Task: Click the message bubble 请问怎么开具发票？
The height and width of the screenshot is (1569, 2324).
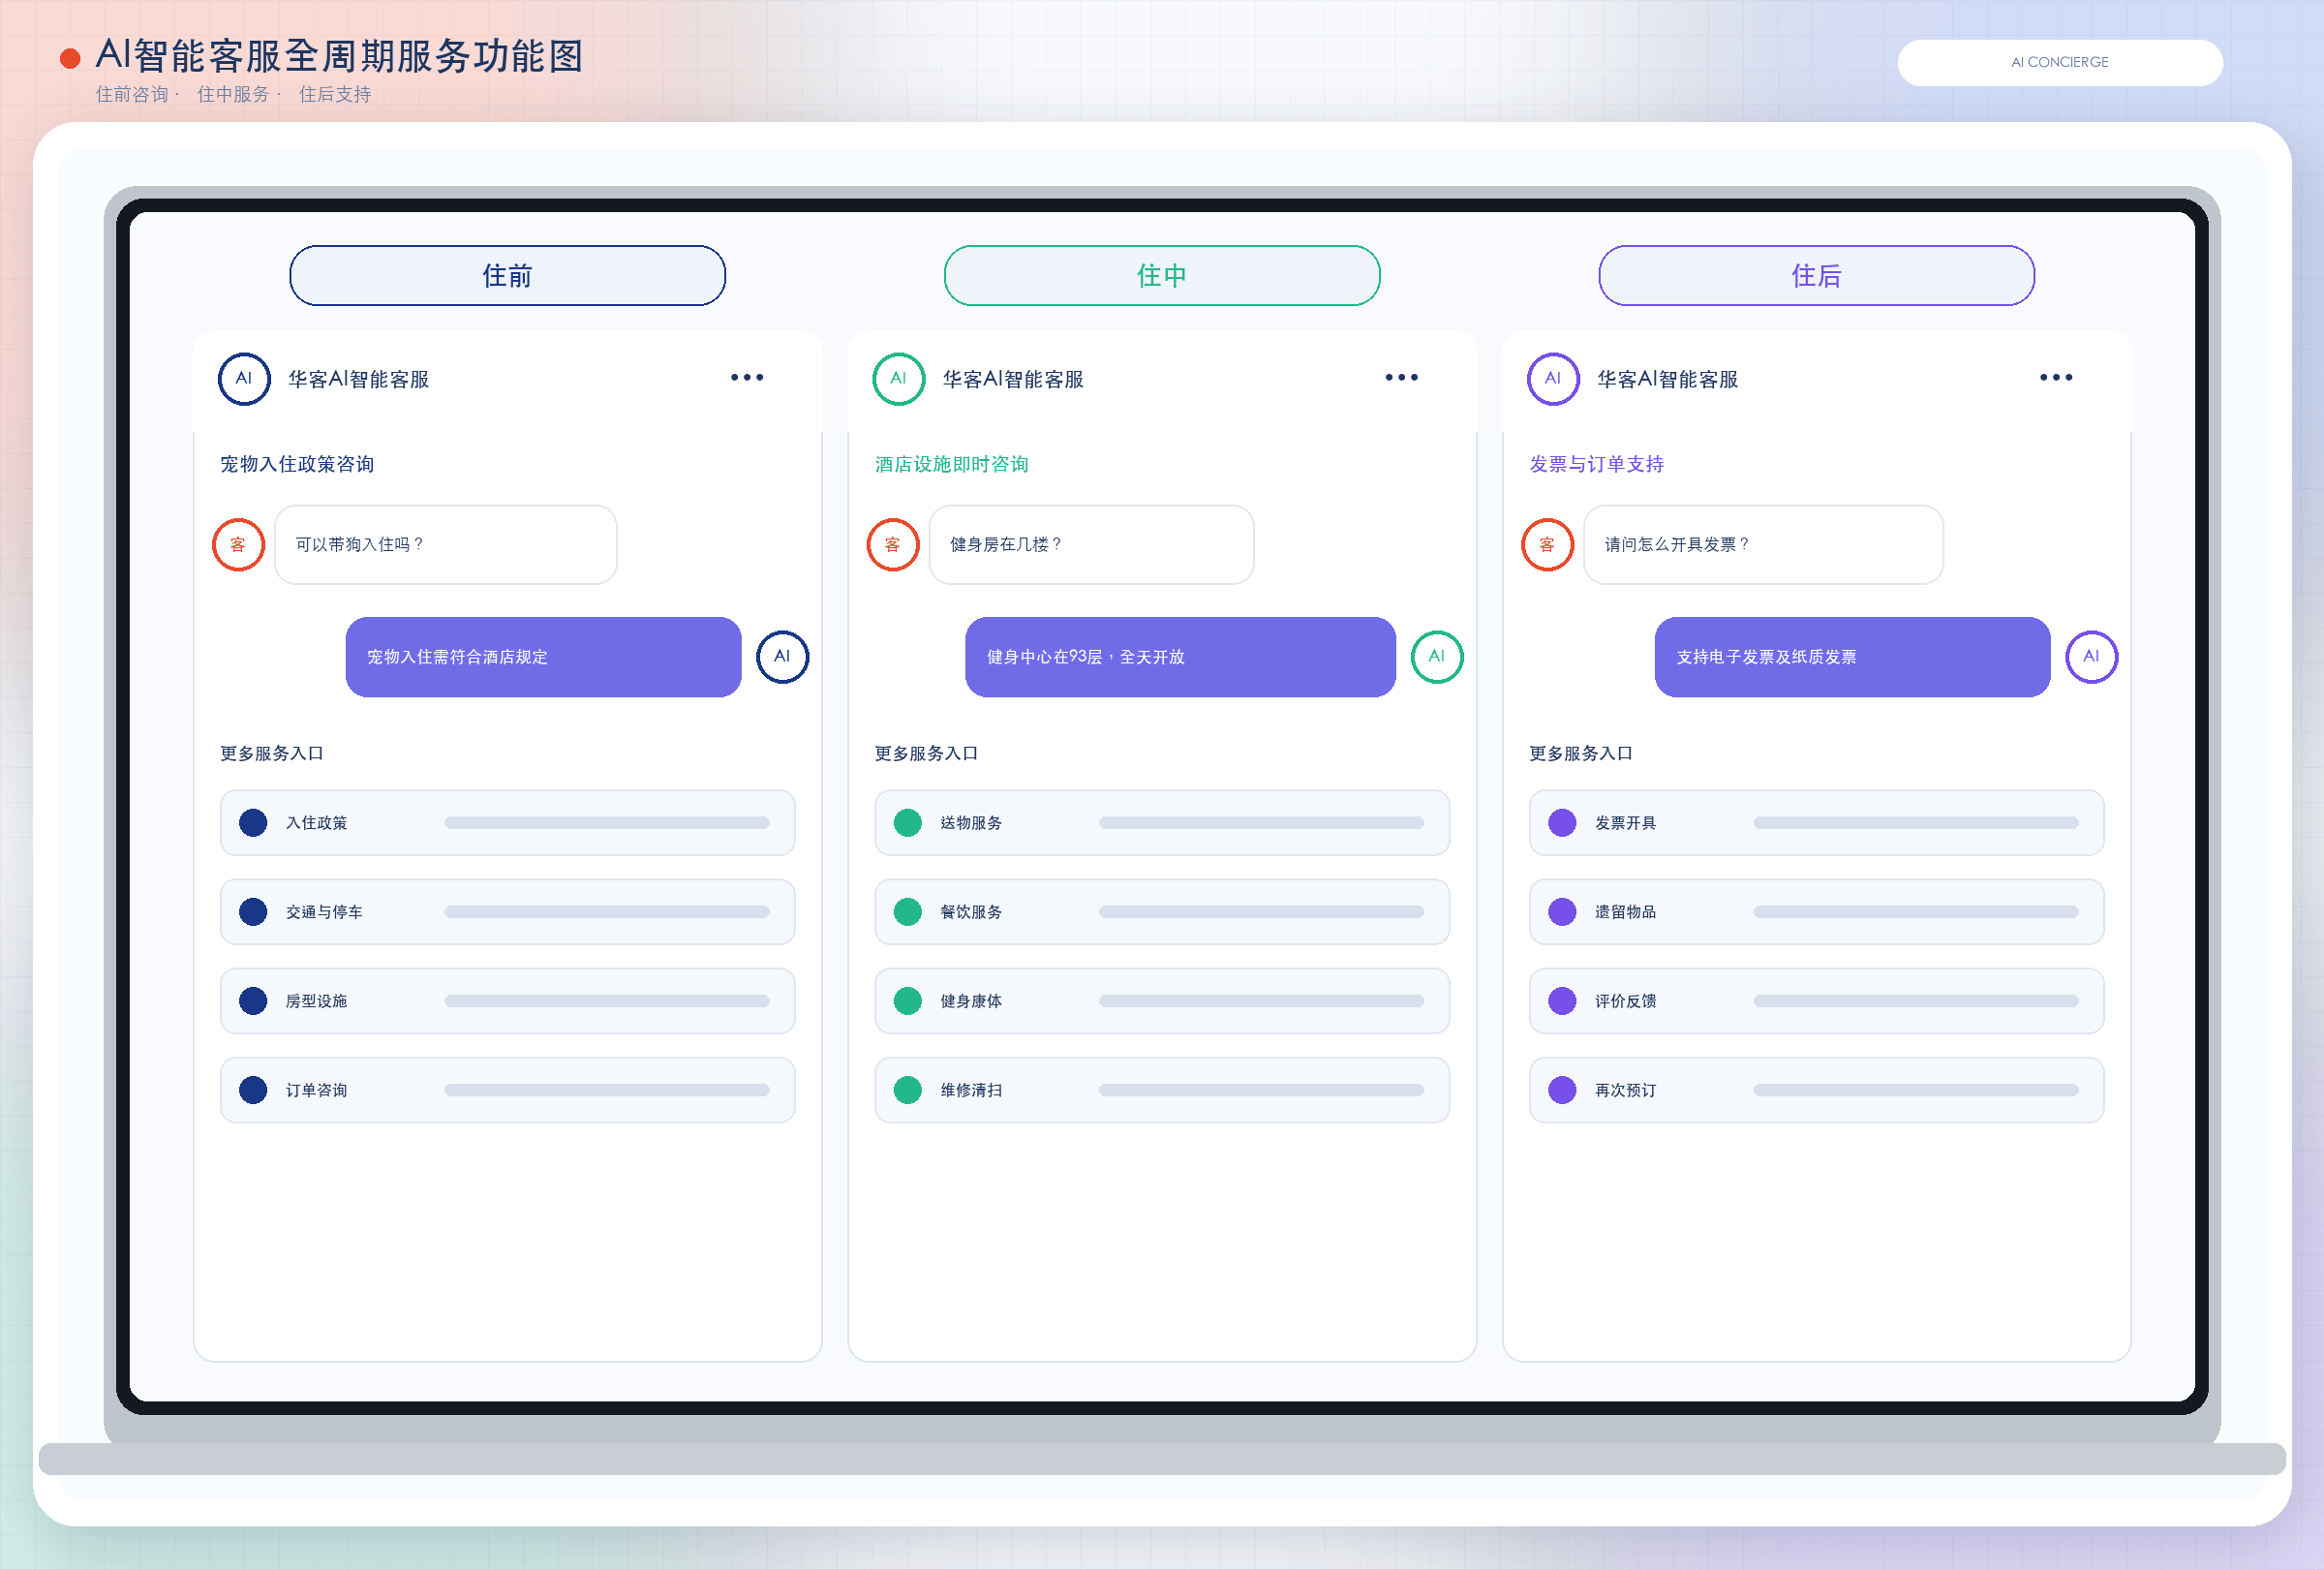Action: coord(1763,545)
